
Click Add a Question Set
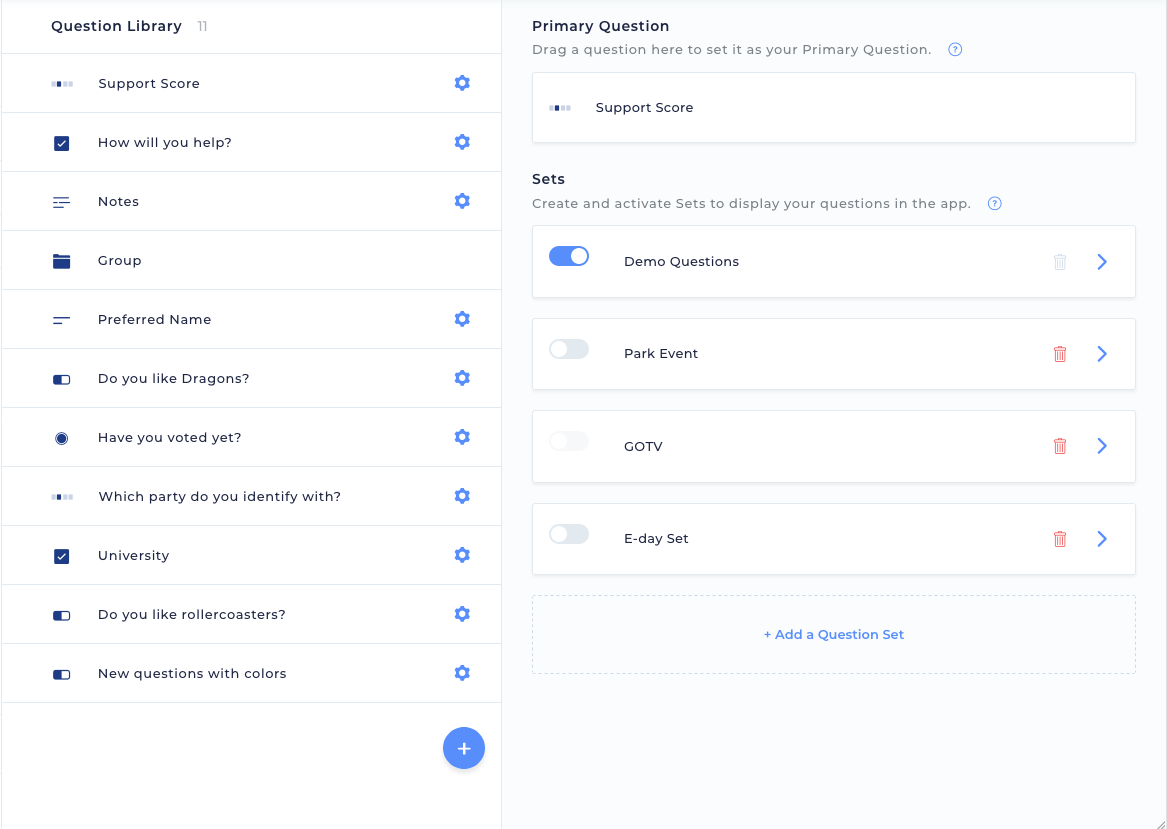point(833,634)
